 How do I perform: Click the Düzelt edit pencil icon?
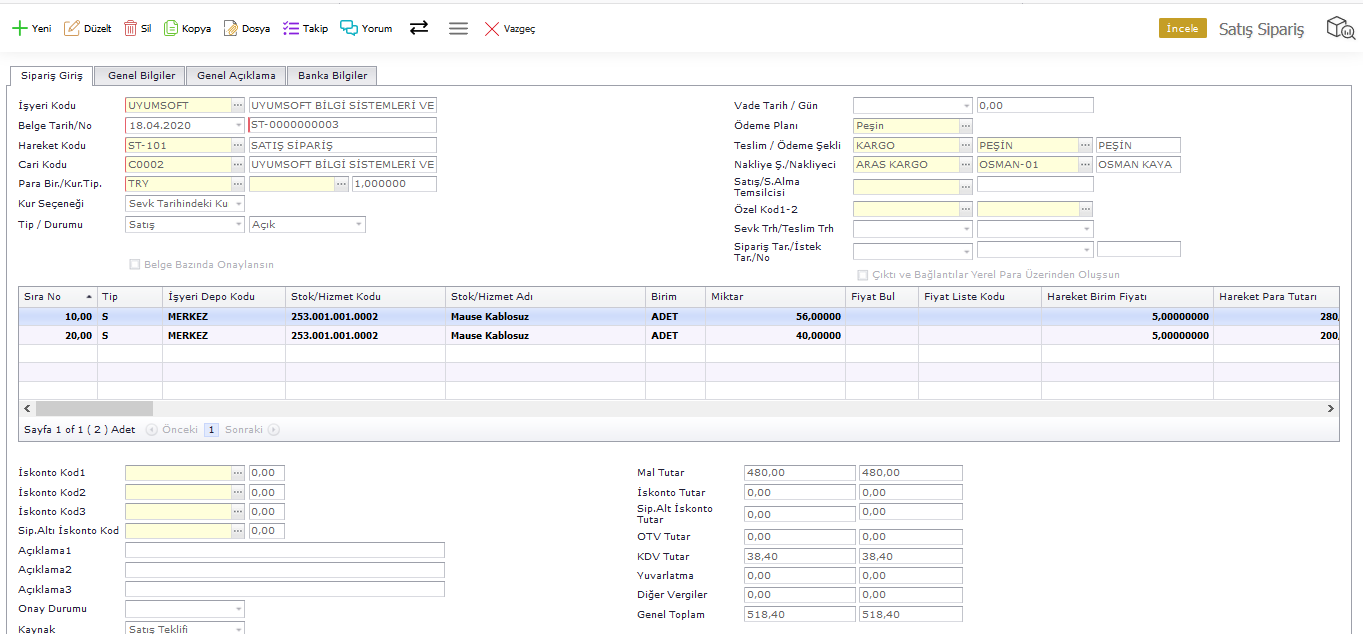(72, 28)
